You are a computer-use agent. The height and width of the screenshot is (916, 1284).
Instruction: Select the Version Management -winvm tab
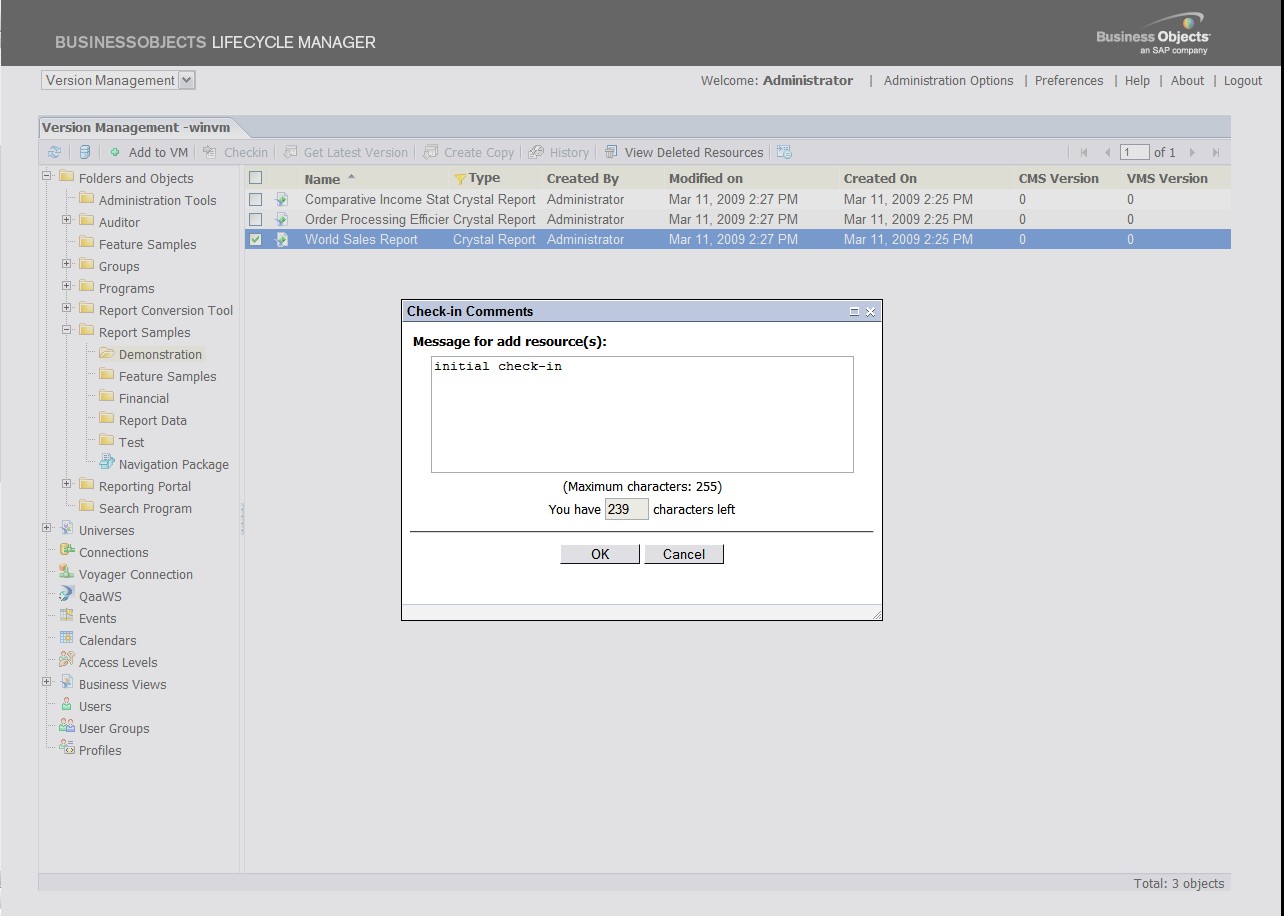[137, 127]
